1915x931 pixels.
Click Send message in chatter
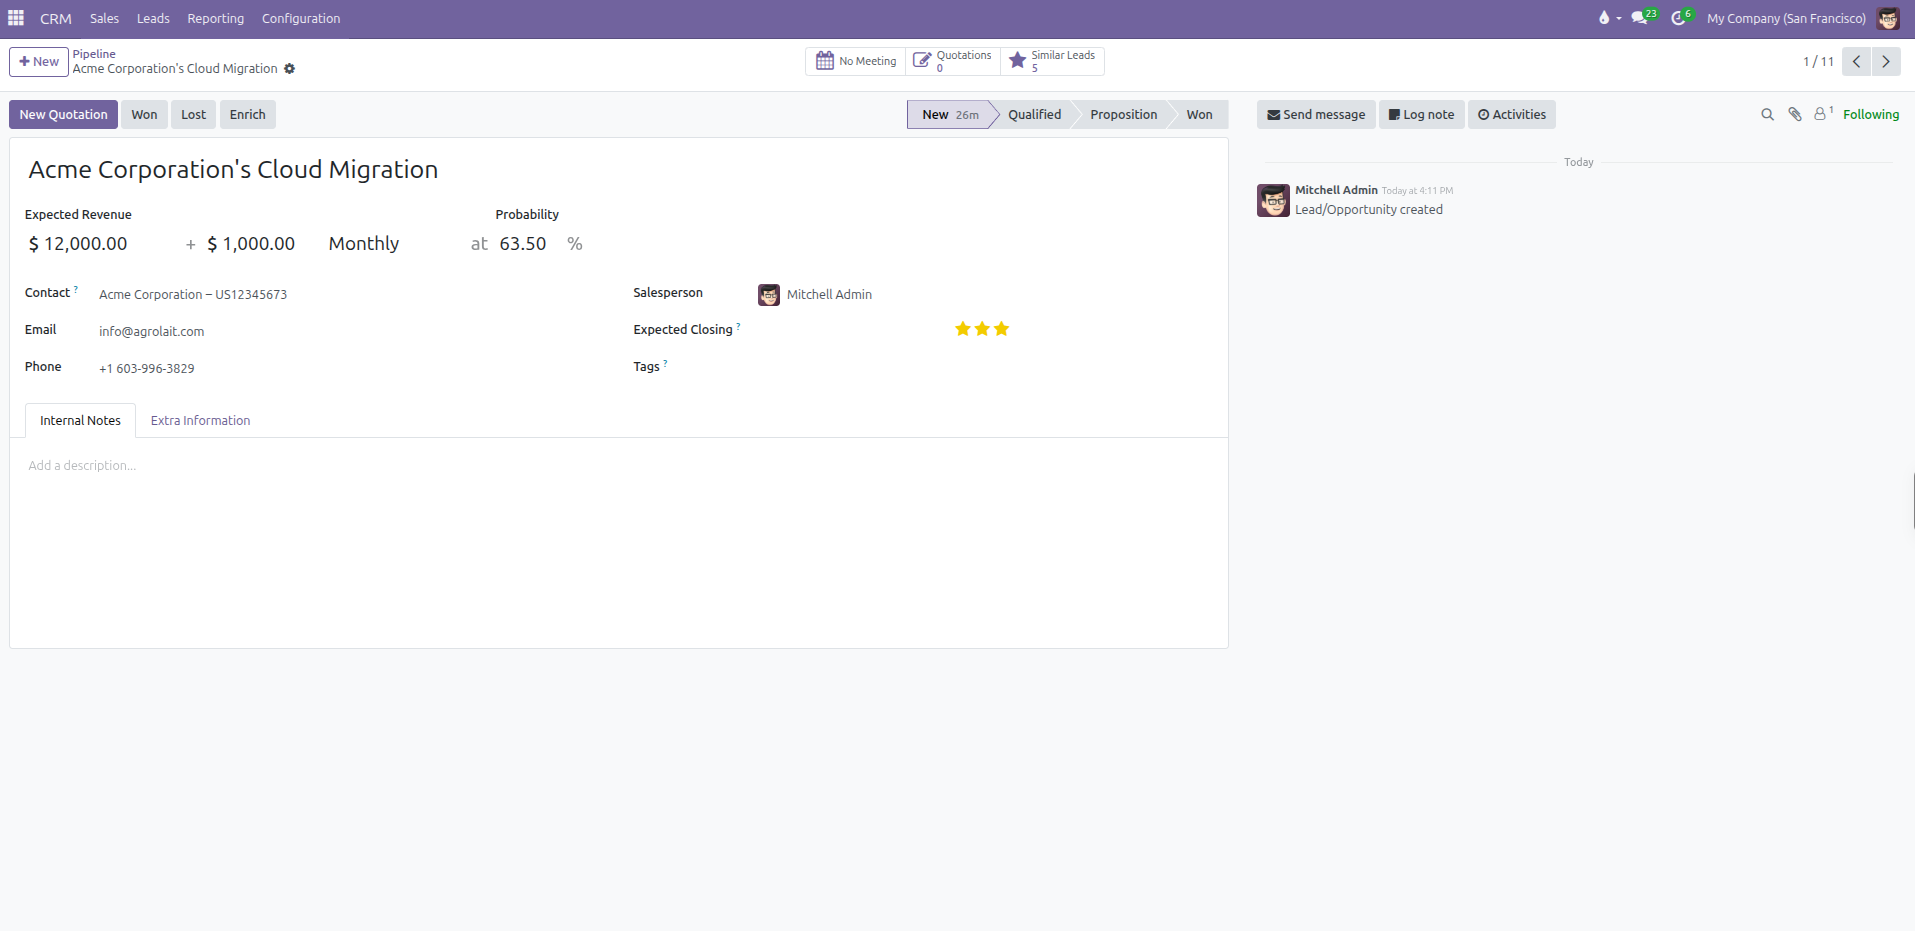pos(1316,115)
